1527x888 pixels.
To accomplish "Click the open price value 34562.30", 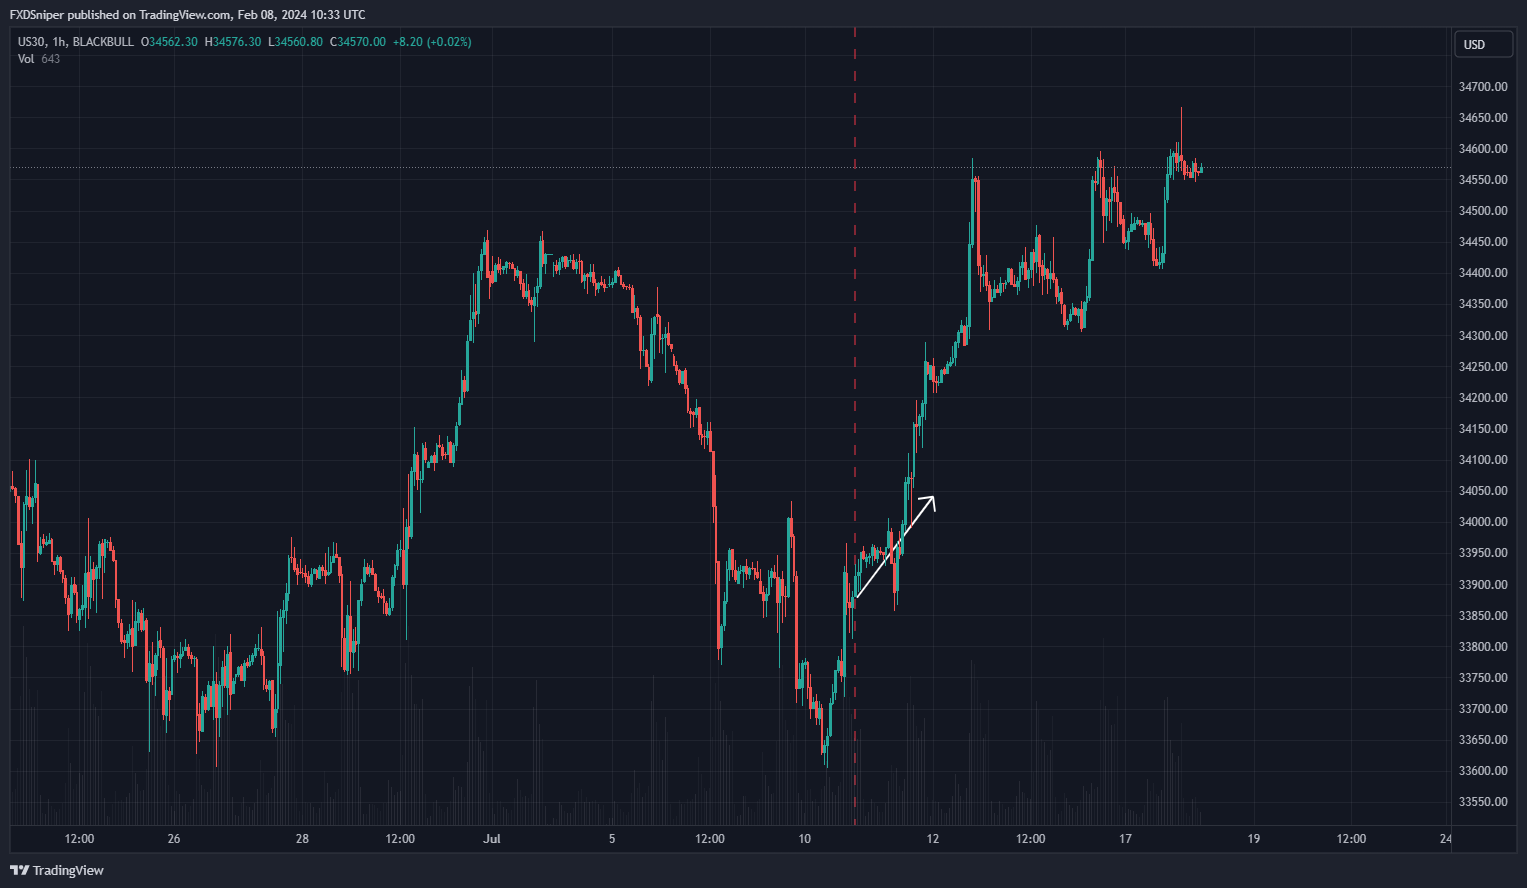I will (x=173, y=42).
